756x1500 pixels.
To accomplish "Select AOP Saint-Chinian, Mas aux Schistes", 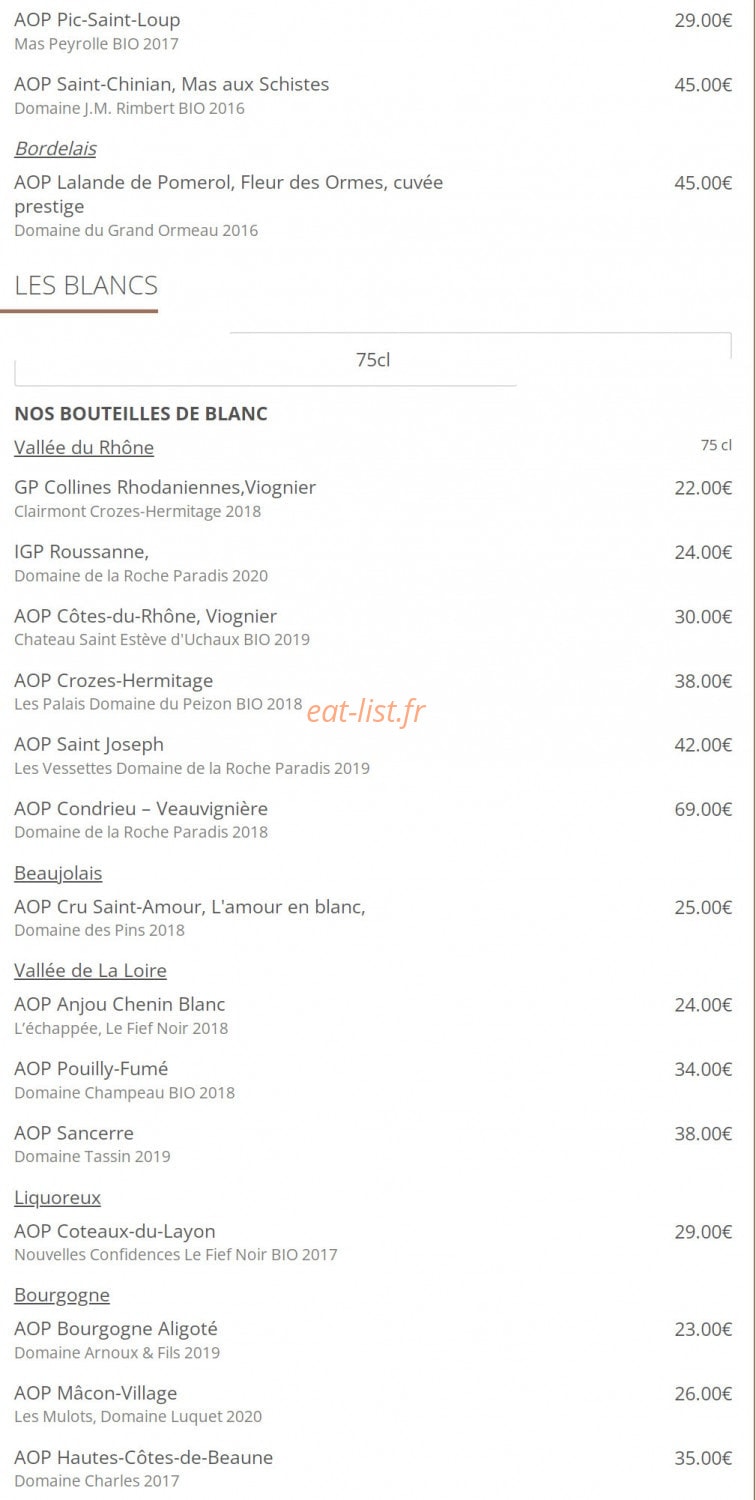I will coord(373,95).
